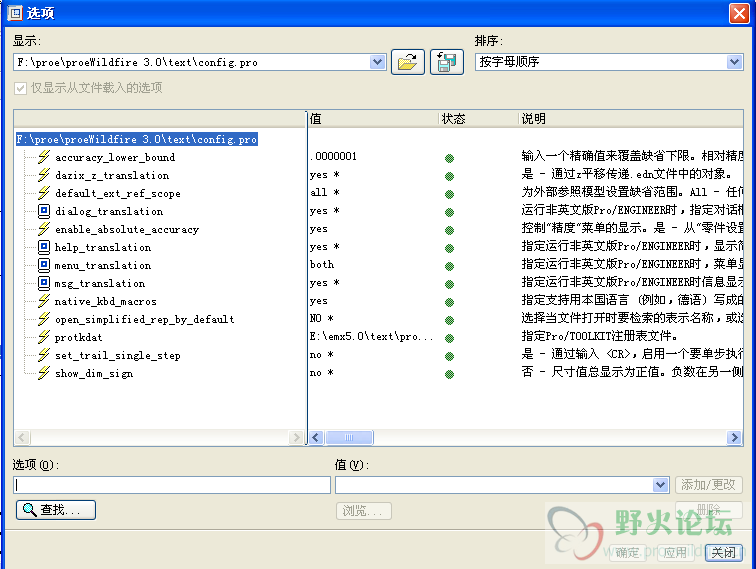756x569 pixels.
Task: Click lightning icon beside native_kbd_macros
Action: pos(44,301)
